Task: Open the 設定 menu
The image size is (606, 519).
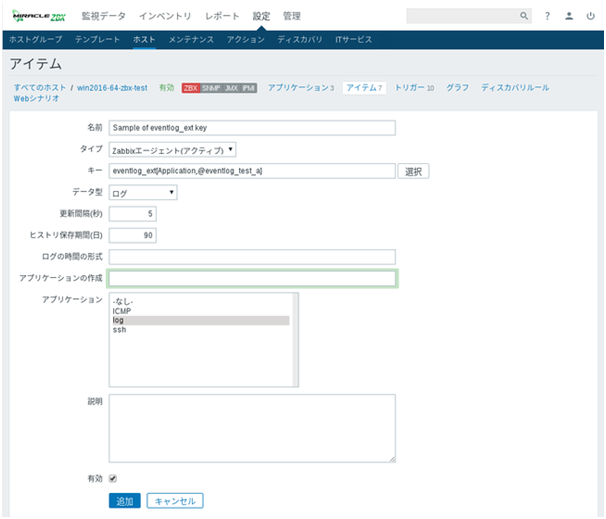Action: click(x=261, y=16)
